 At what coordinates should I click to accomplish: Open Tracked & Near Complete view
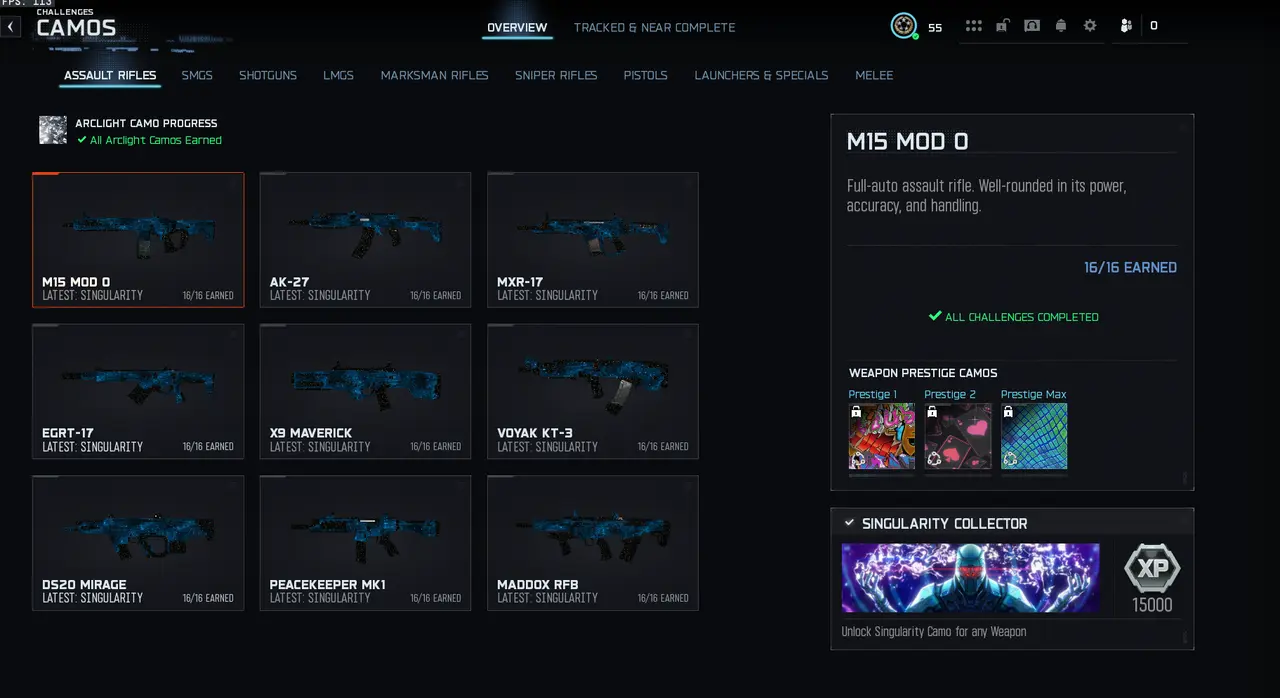[x=654, y=27]
